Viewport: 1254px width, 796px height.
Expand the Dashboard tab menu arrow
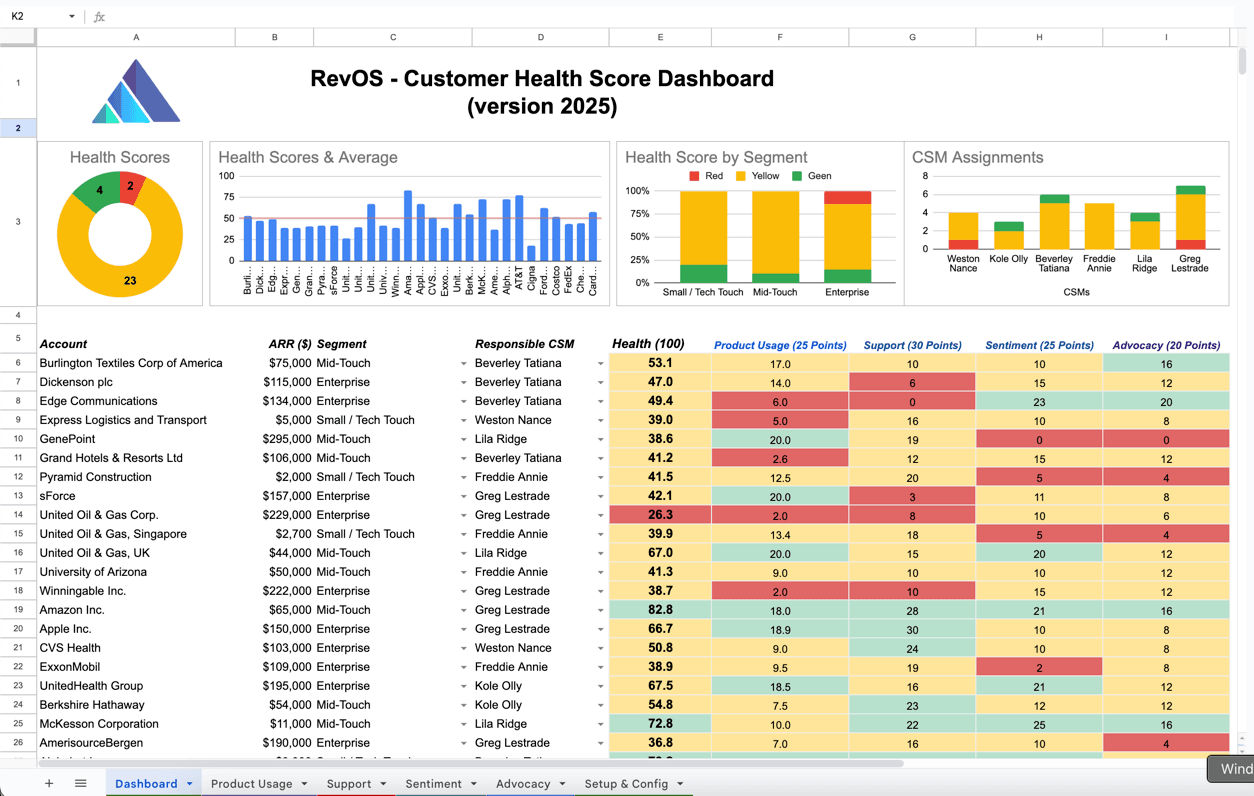pos(190,784)
